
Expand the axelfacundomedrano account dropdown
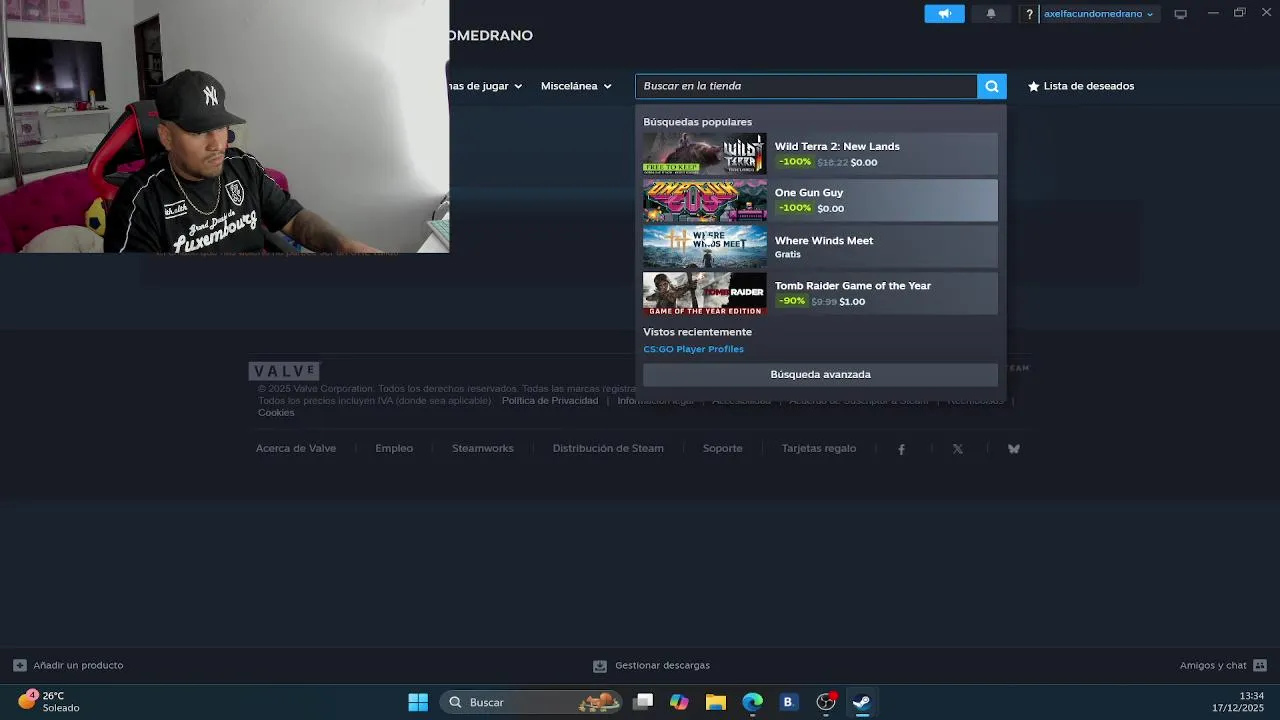tap(1098, 14)
